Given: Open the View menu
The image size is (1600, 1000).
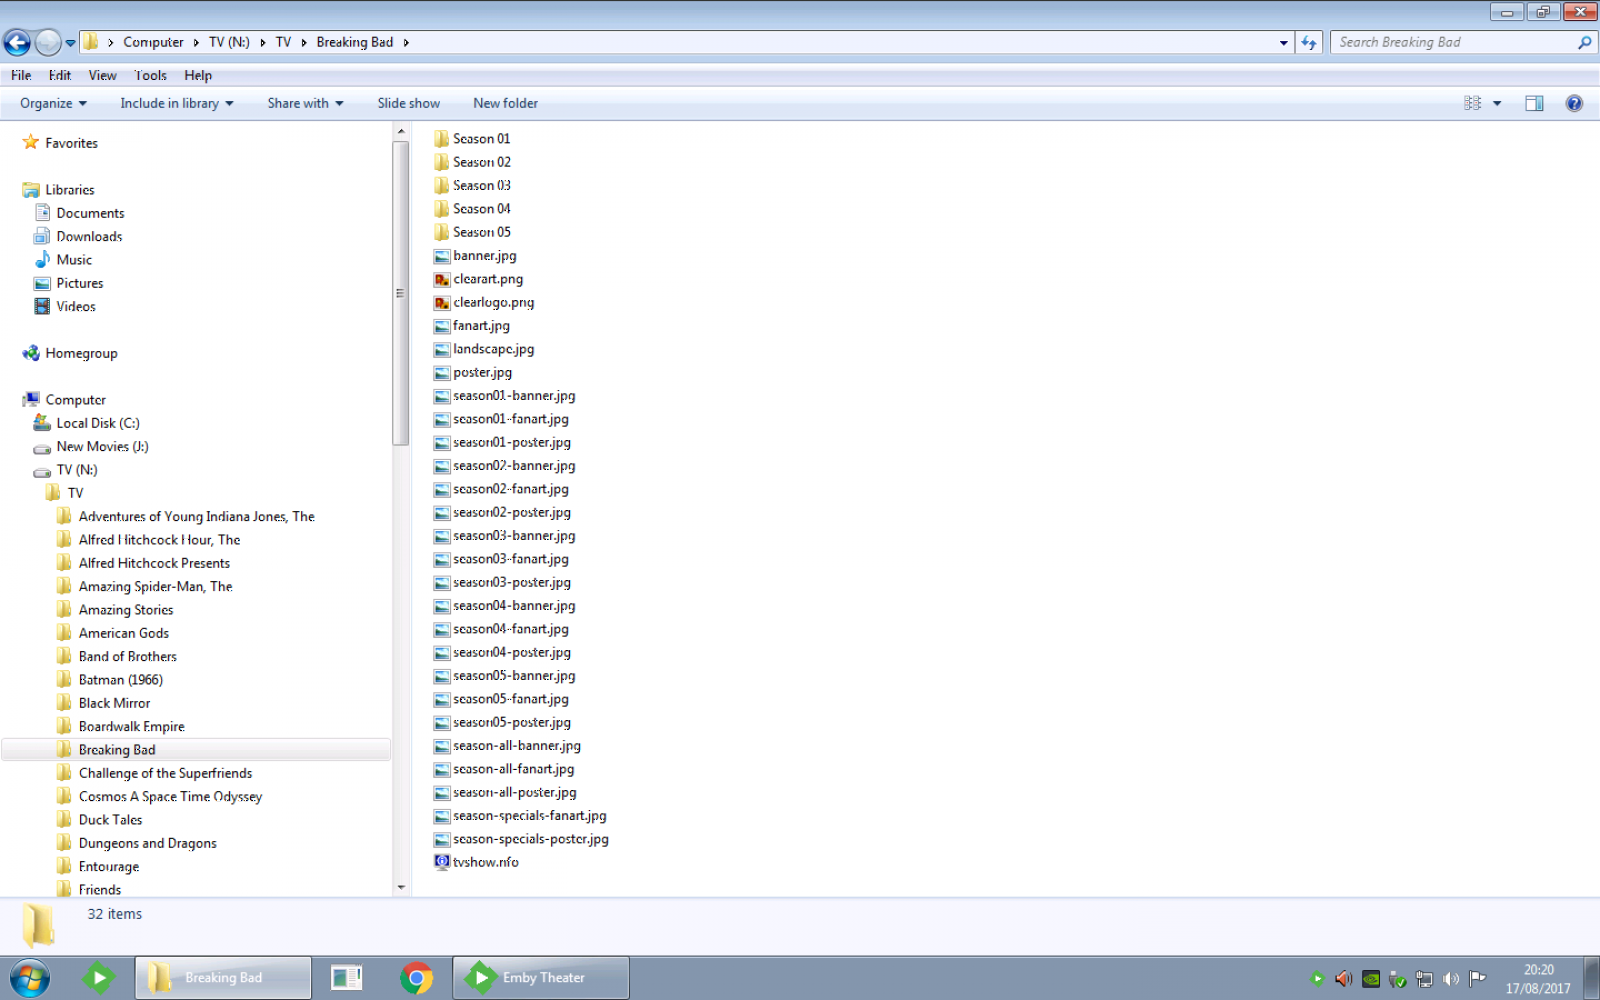Looking at the screenshot, I should point(102,75).
